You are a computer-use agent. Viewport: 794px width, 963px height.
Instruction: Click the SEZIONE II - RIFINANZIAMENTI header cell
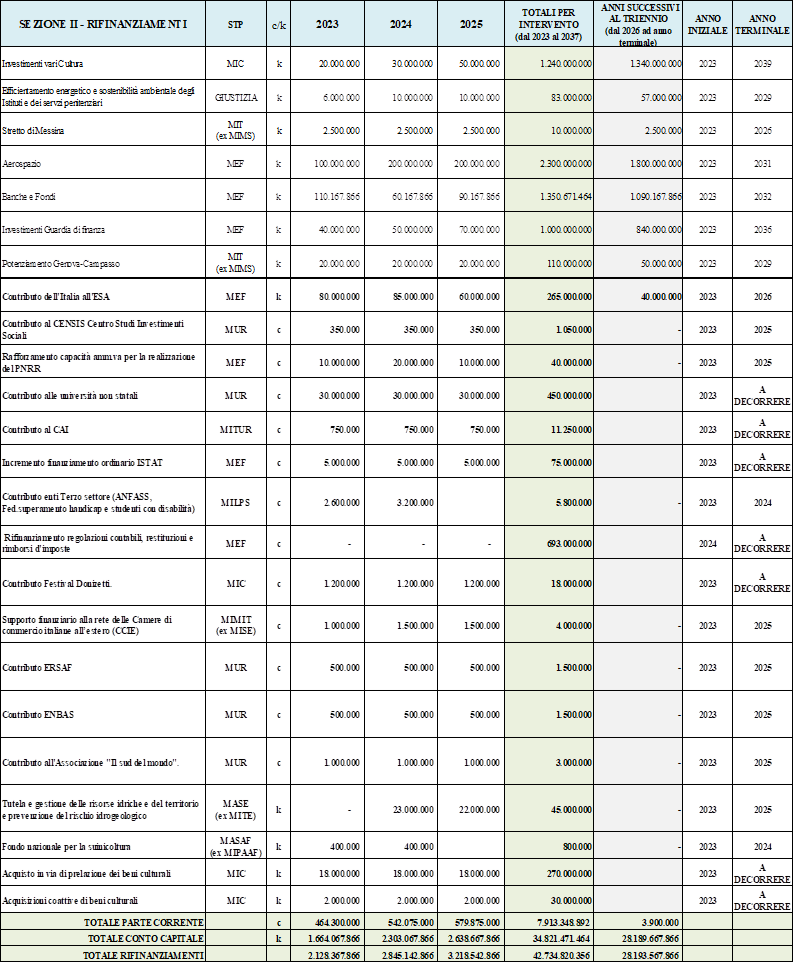click(x=102, y=23)
